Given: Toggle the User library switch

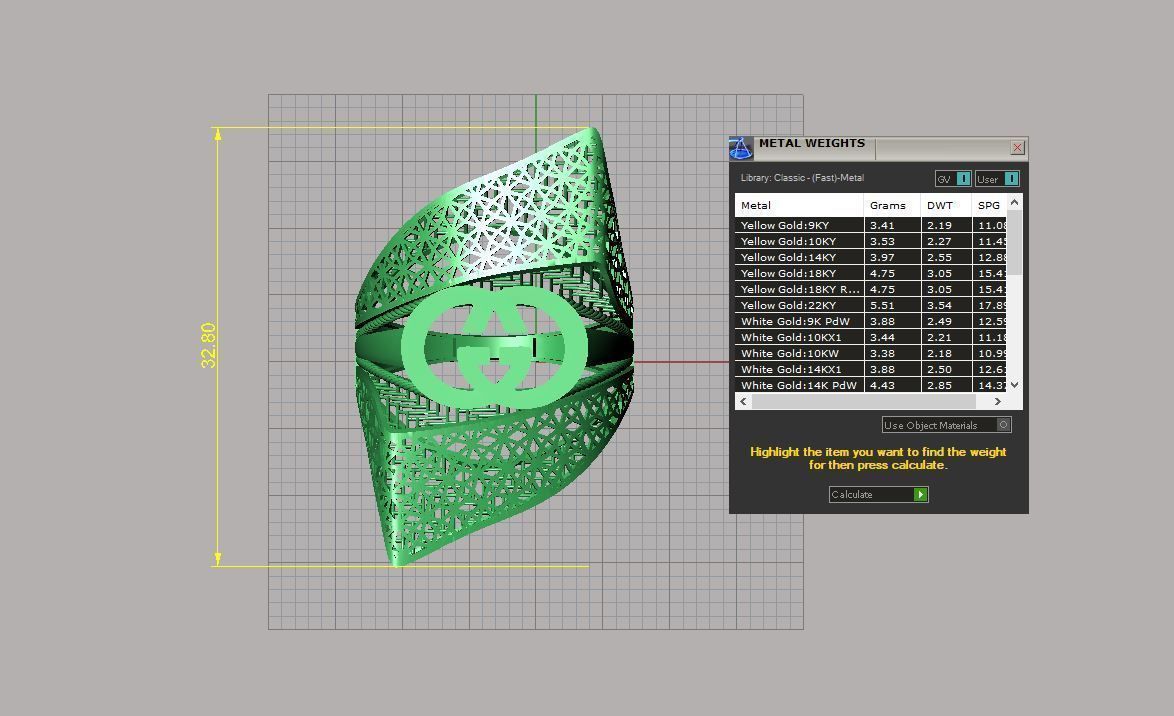Looking at the screenshot, I should [997, 178].
